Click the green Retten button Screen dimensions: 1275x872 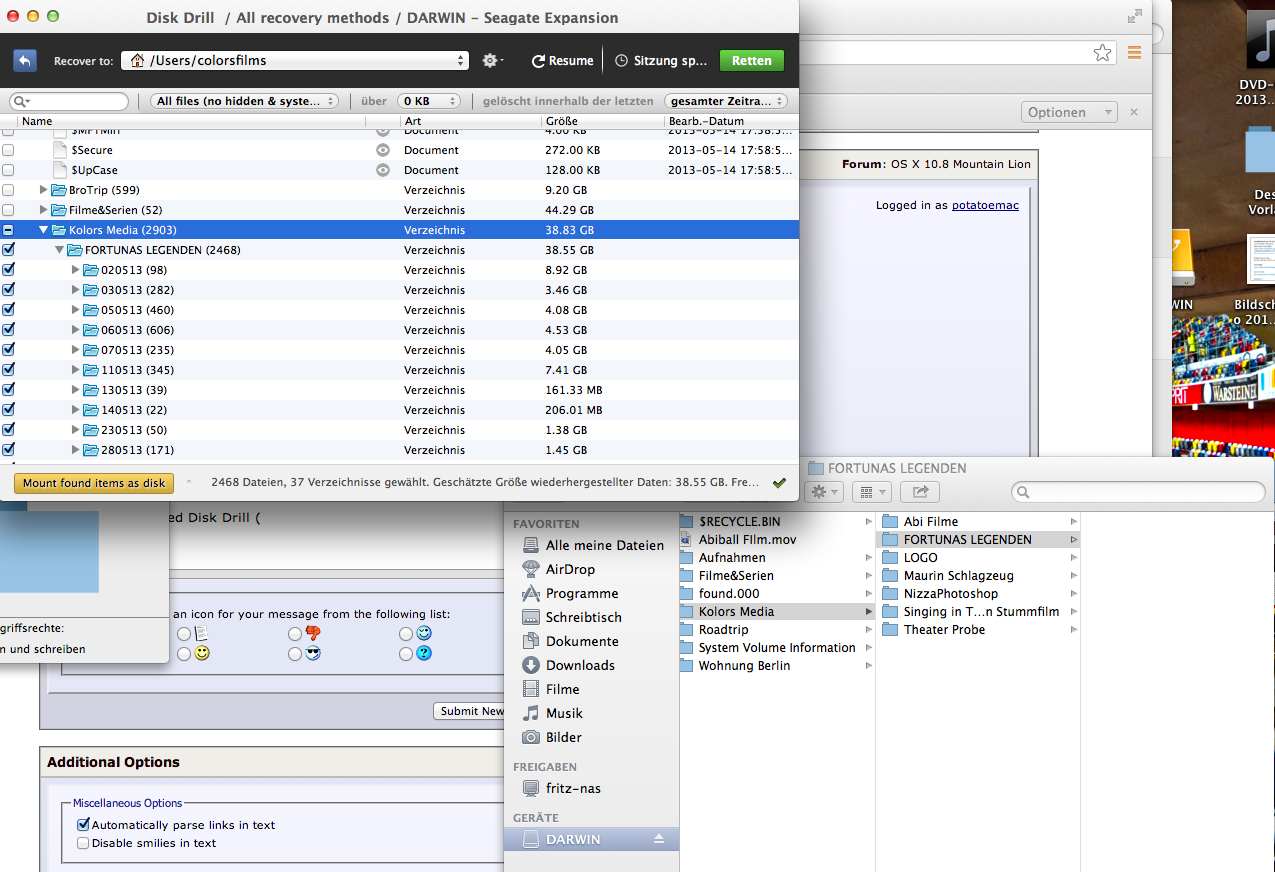pos(751,60)
